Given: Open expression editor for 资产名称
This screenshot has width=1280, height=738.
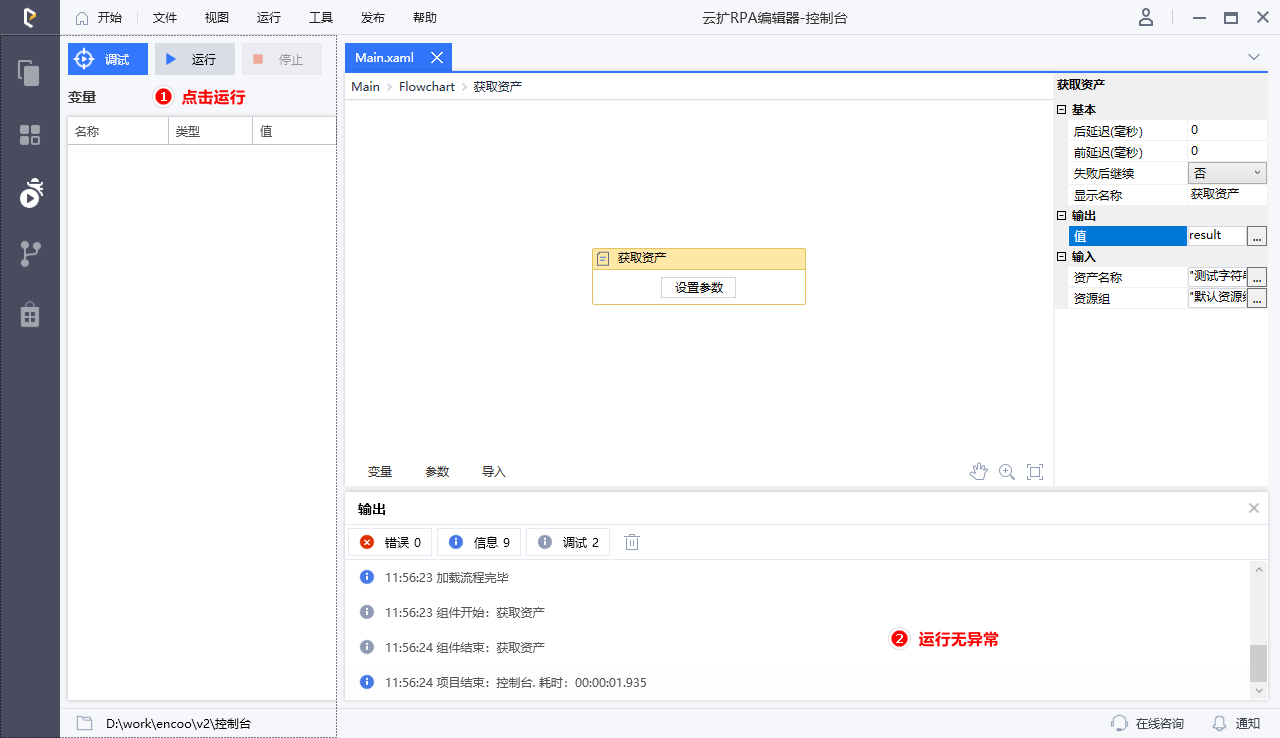Looking at the screenshot, I should (1258, 277).
